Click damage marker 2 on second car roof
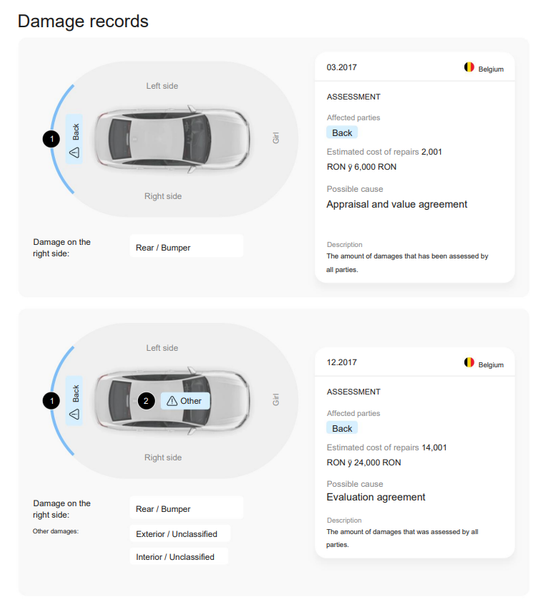543x600 pixels. [x=146, y=401]
